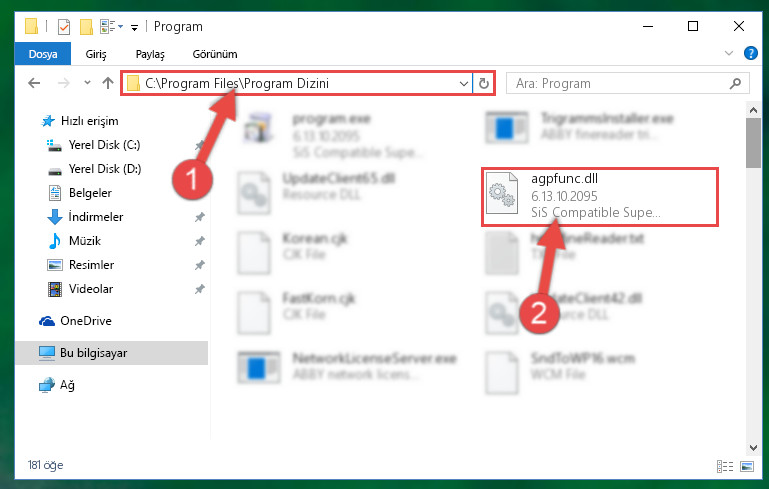Toggle pin on İndirmeler entry
Image resolution: width=769 pixels, height=489 pixels.
pos(200,217)
